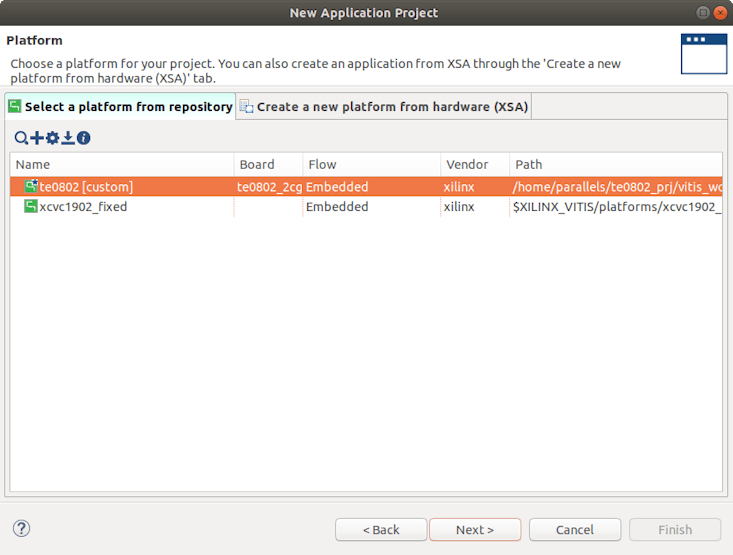The width and height of the screenshot is (733, 555).
Task: Sort by the Vendor column header
Action: pos(474,164)
